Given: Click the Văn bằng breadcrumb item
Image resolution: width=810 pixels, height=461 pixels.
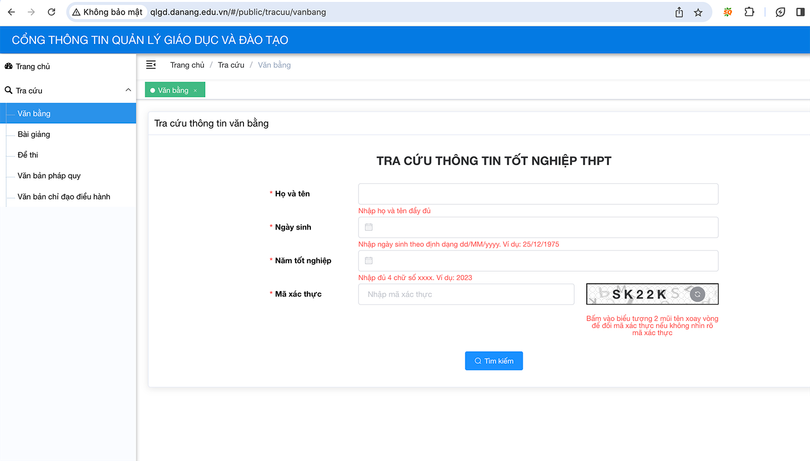Looking at the screenshot, I should pos(274,65).
